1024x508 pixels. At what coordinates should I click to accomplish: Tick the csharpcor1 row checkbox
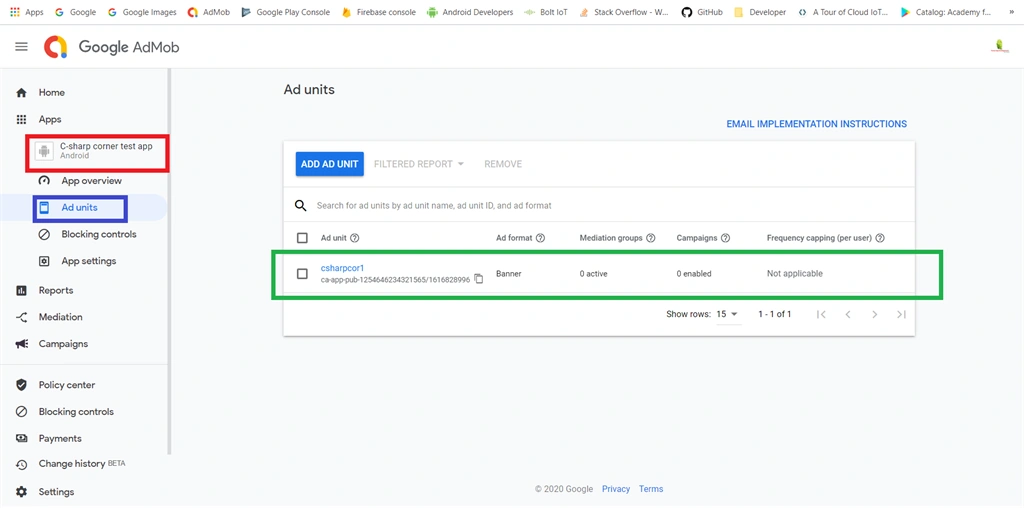tap(302, 274)
